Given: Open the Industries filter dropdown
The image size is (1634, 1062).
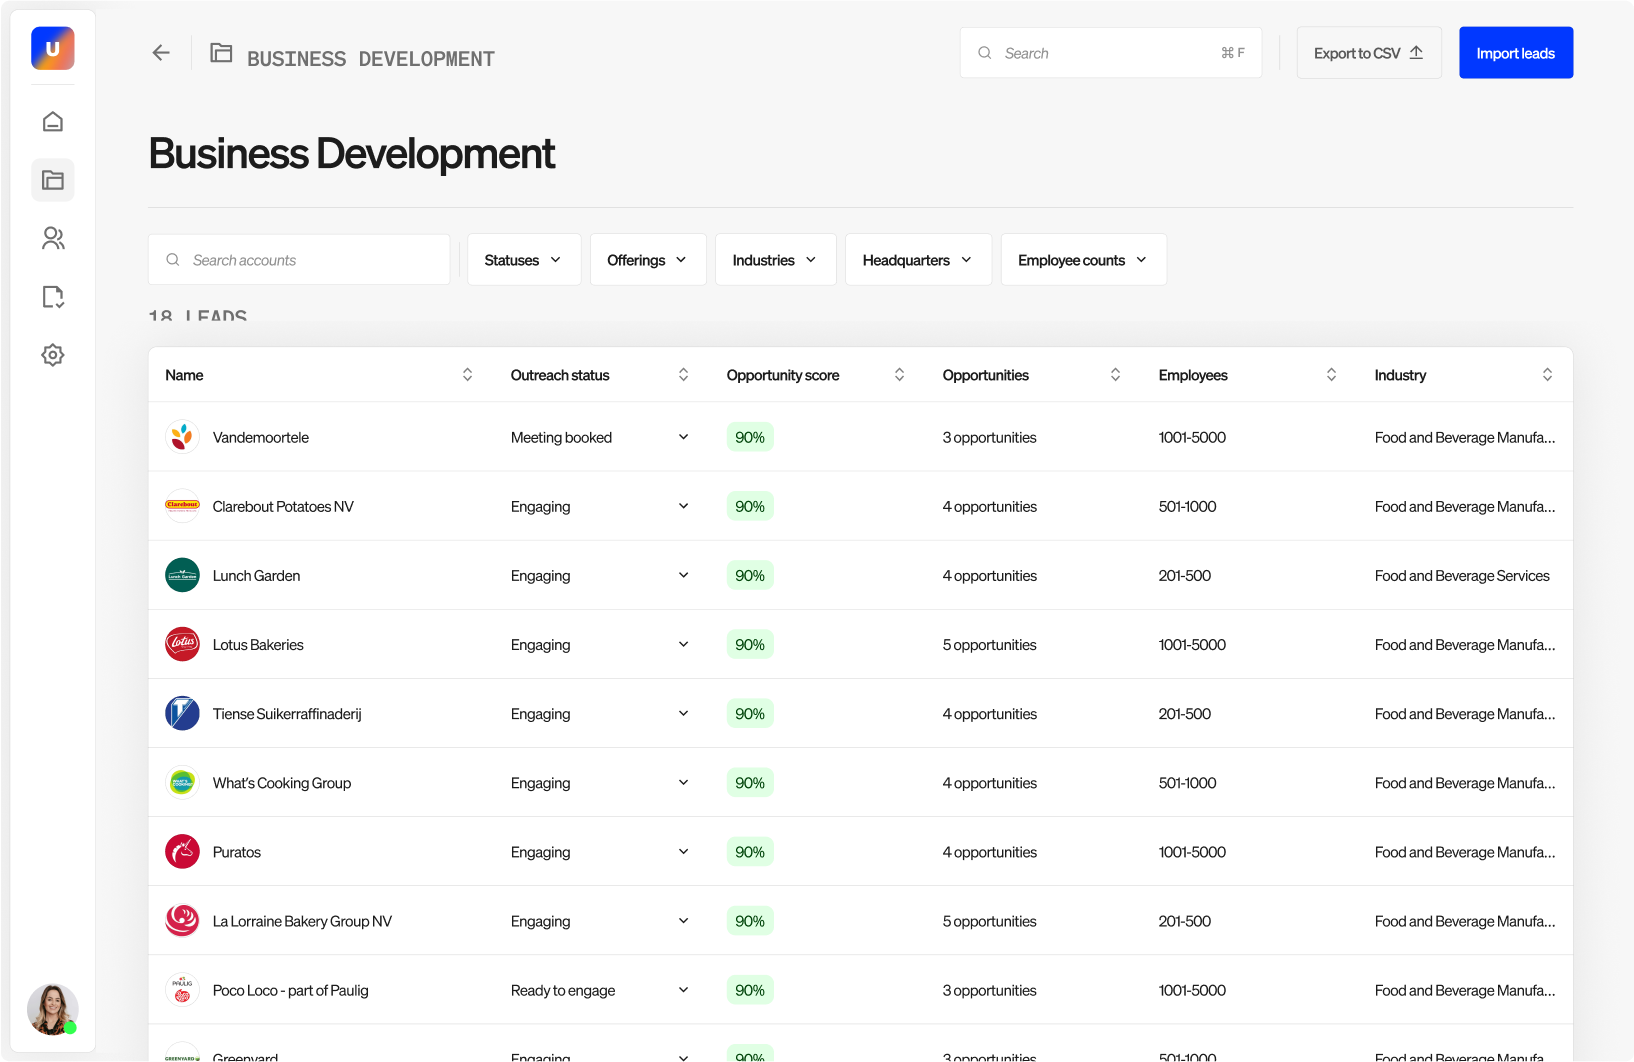Looking at the screenshot, I should (x=776, y=260).
